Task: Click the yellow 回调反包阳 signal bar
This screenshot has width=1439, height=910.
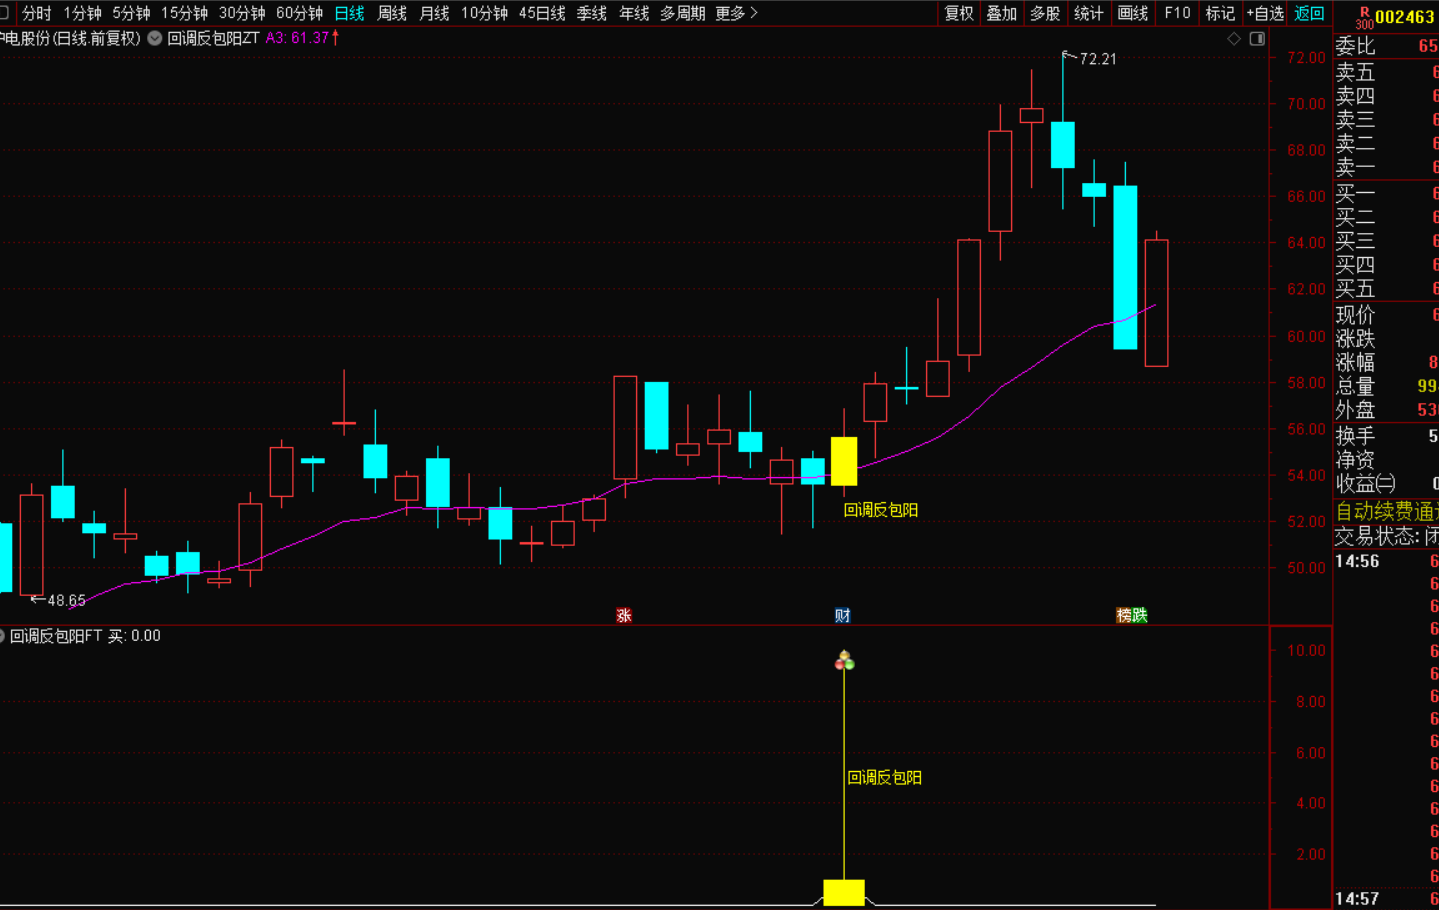Action: 844,892
